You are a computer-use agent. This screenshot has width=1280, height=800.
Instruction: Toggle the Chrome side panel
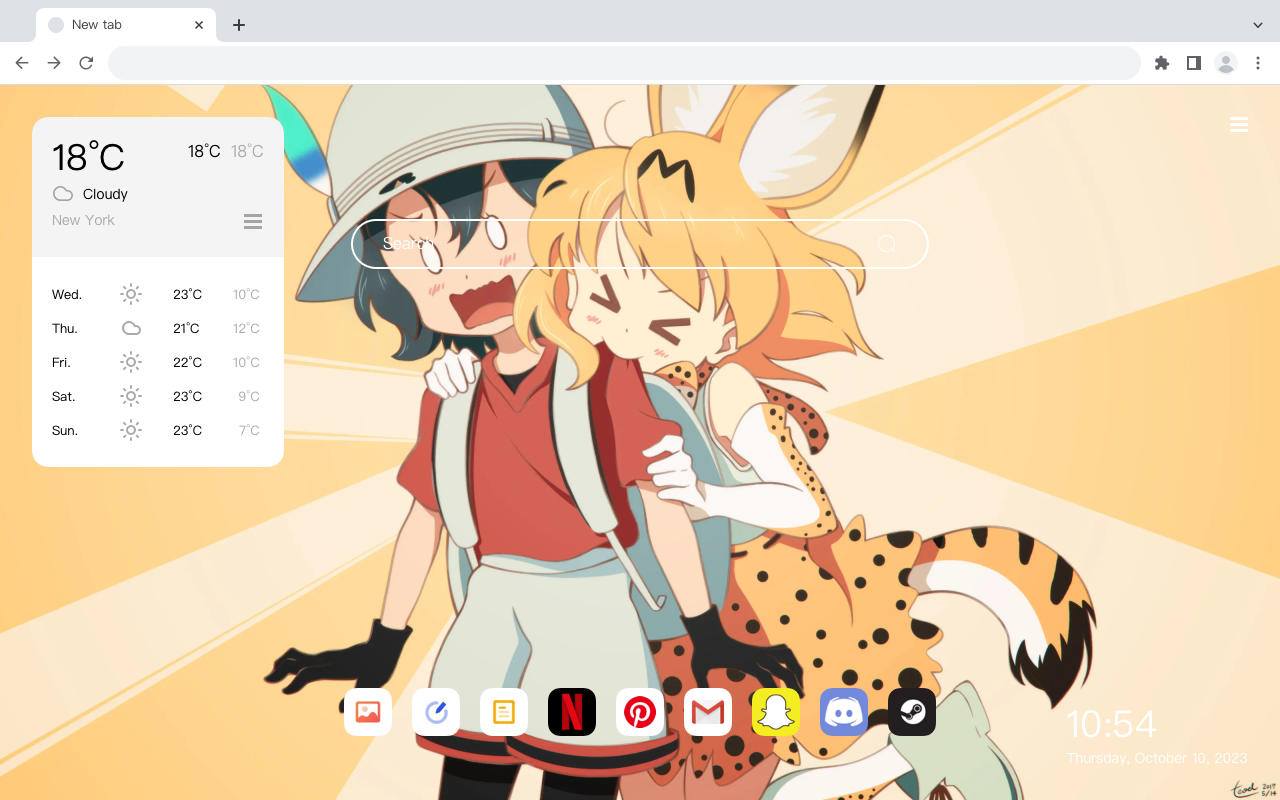pos(1194,63)
